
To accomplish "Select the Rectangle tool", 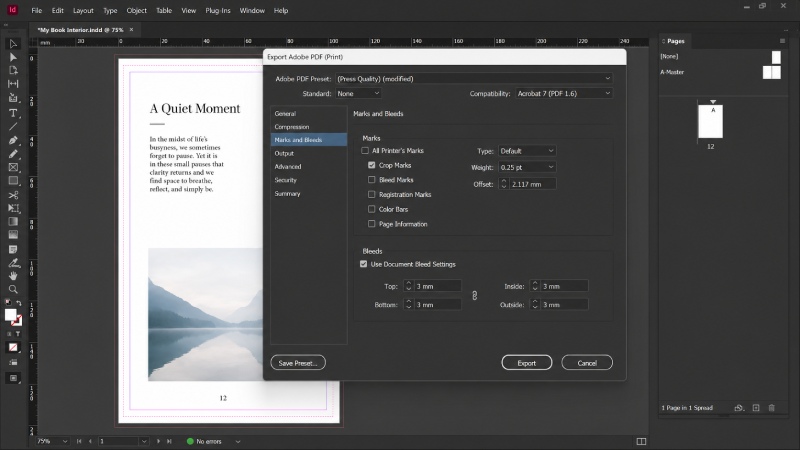I will click(13, 181).
